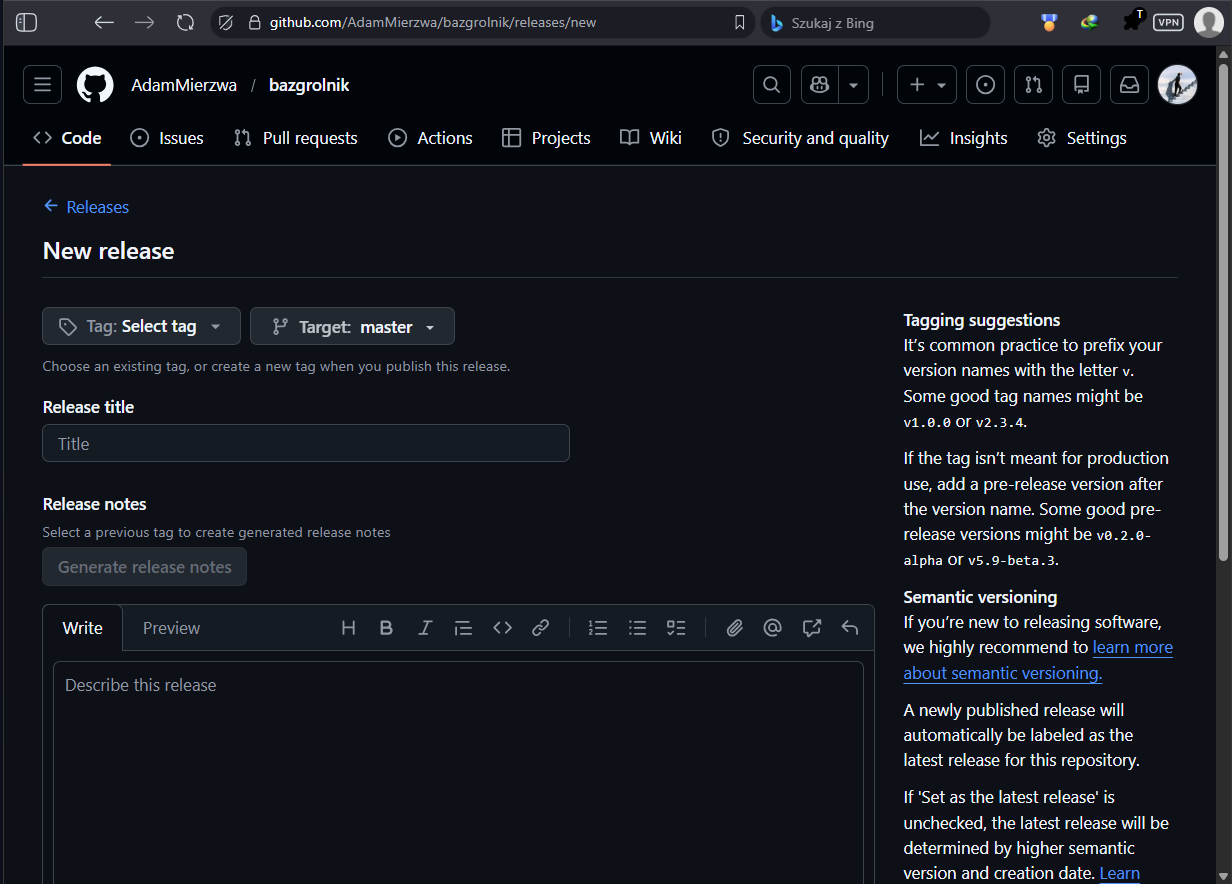Click the search magnifier icon
This screenshot has width=1232, height=884.
[771, 85]
